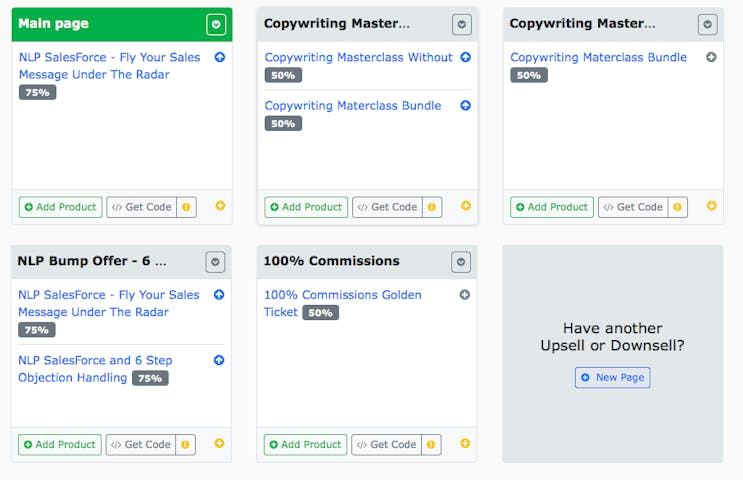Screen dimensions: 743x480
Task: Click yellow warning icon beside Main page Get Code
Action: point(187,207)
